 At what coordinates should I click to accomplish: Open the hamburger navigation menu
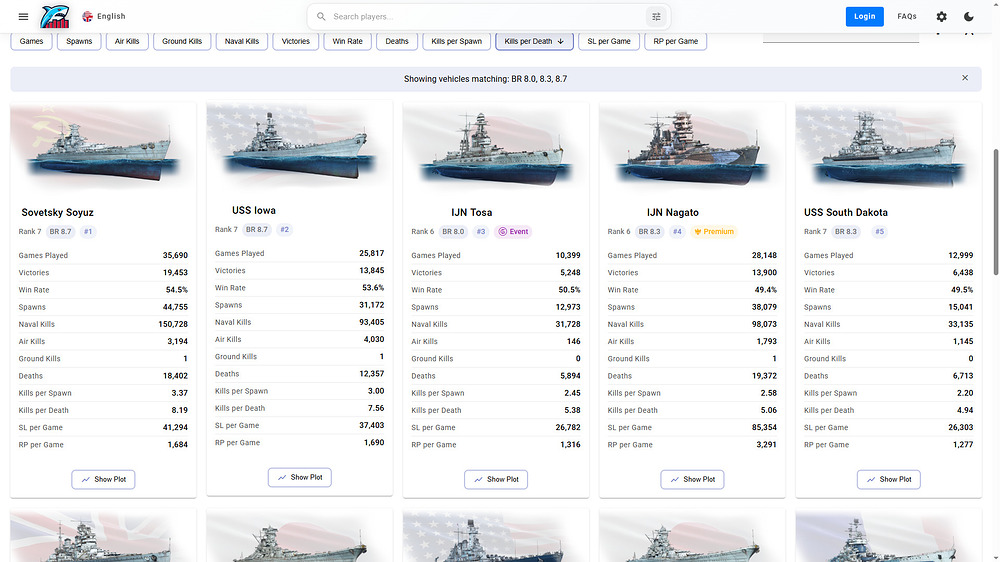(24, 17)
